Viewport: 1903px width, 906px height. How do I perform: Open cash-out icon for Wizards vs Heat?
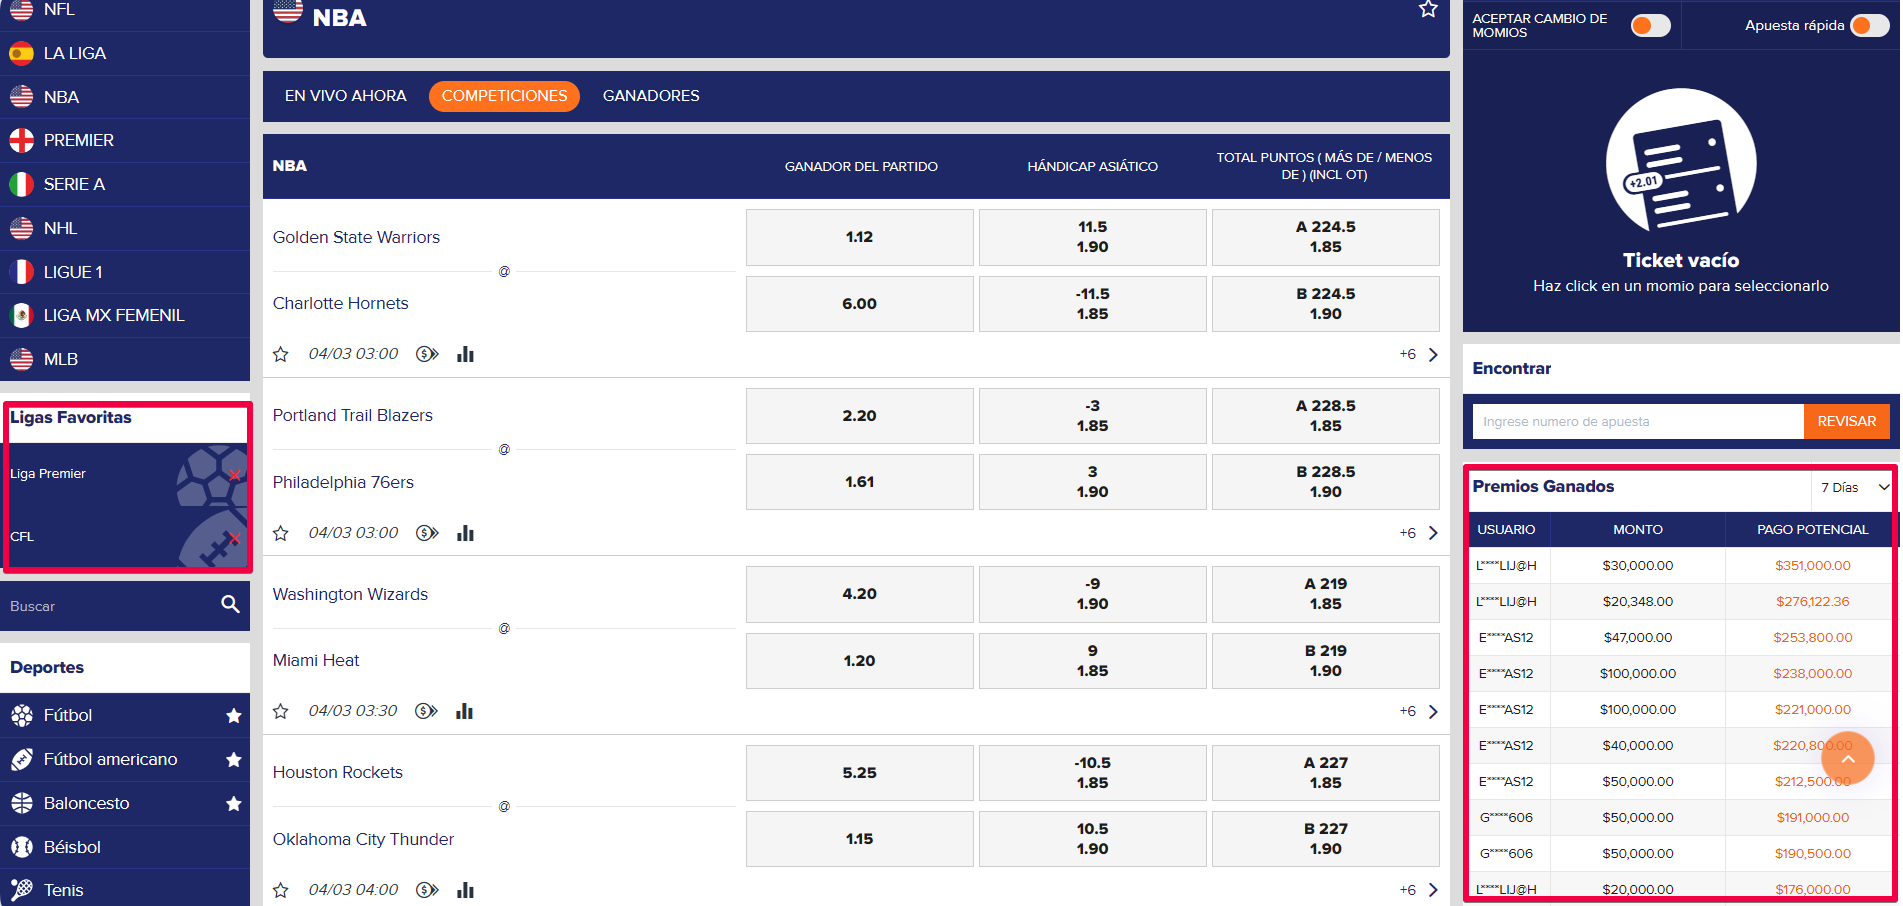click(427, 711)
